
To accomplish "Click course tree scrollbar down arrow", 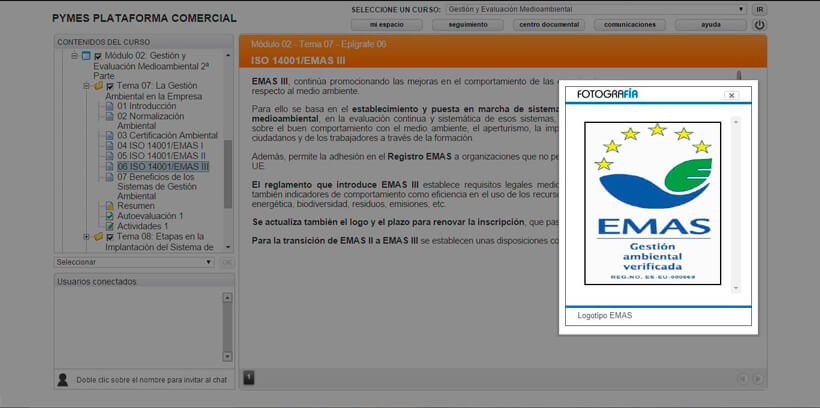I will 228,247.
